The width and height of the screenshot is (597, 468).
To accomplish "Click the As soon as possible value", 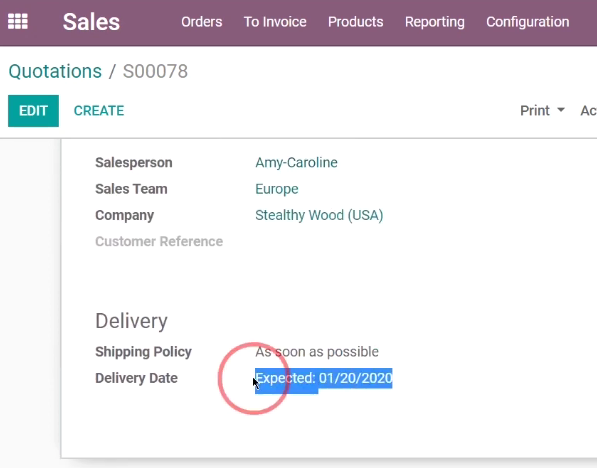I will [x=317, y=352].
